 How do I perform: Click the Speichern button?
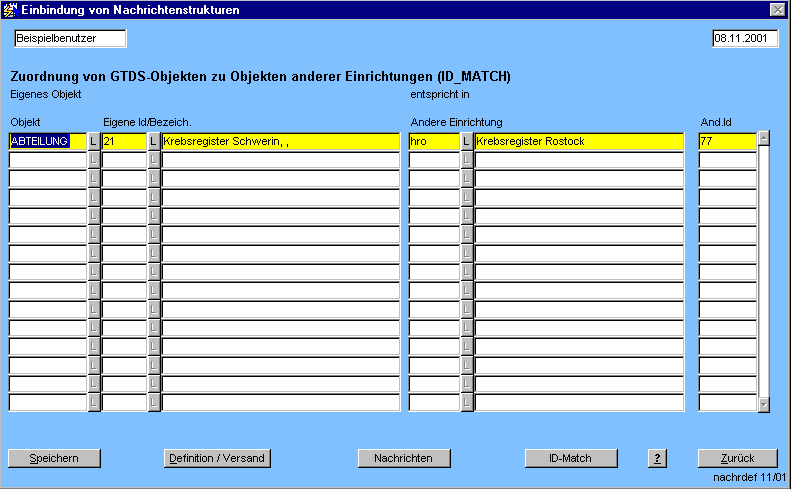[x=56, y=458]
